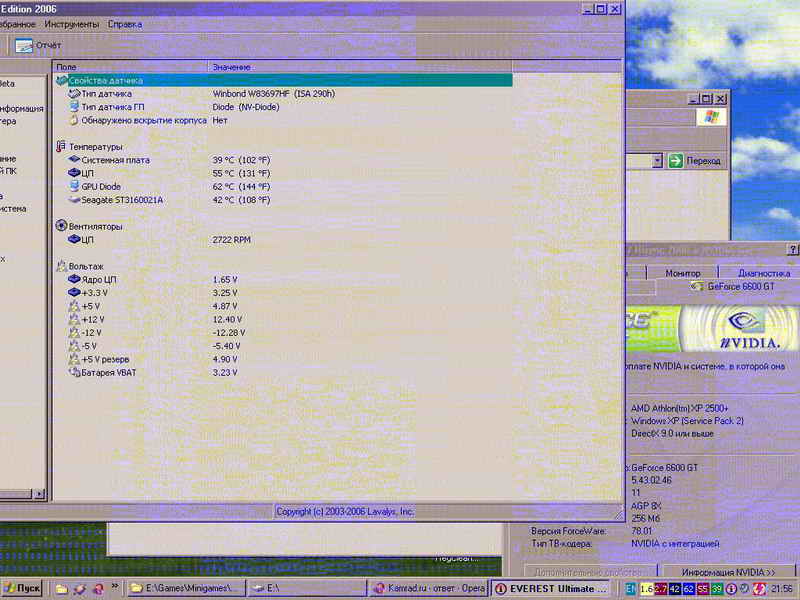The height and width of the screenshot is (600, 800).
Task: Click the GPU Diode row icon
Action: click(74, 187)
